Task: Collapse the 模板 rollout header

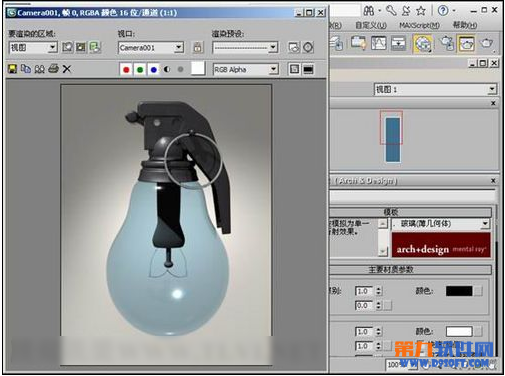Action: [411, 212]
